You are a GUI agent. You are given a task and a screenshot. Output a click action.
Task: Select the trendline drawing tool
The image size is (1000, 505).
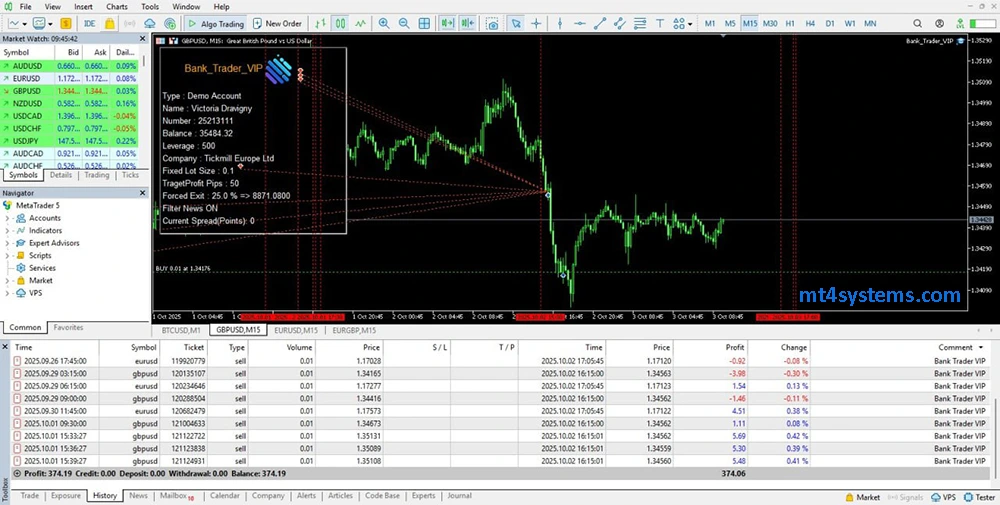point(600,24)
